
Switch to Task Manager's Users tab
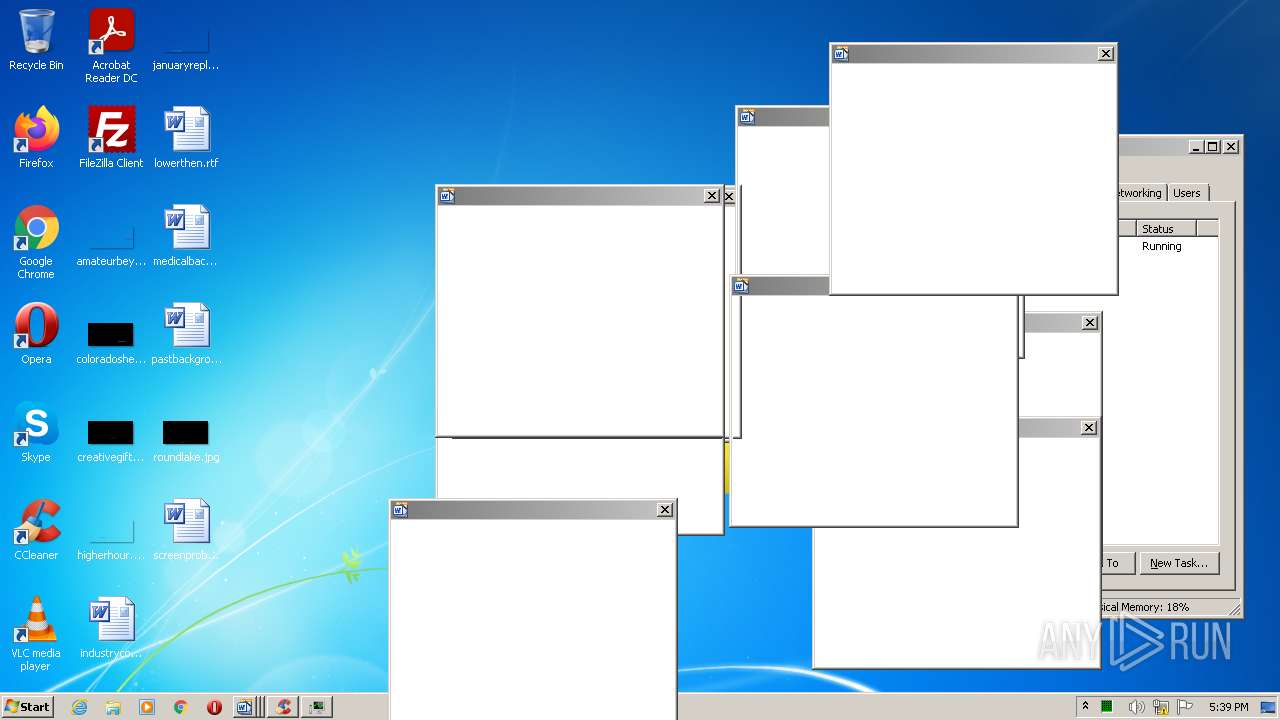tap(1187, 193)
